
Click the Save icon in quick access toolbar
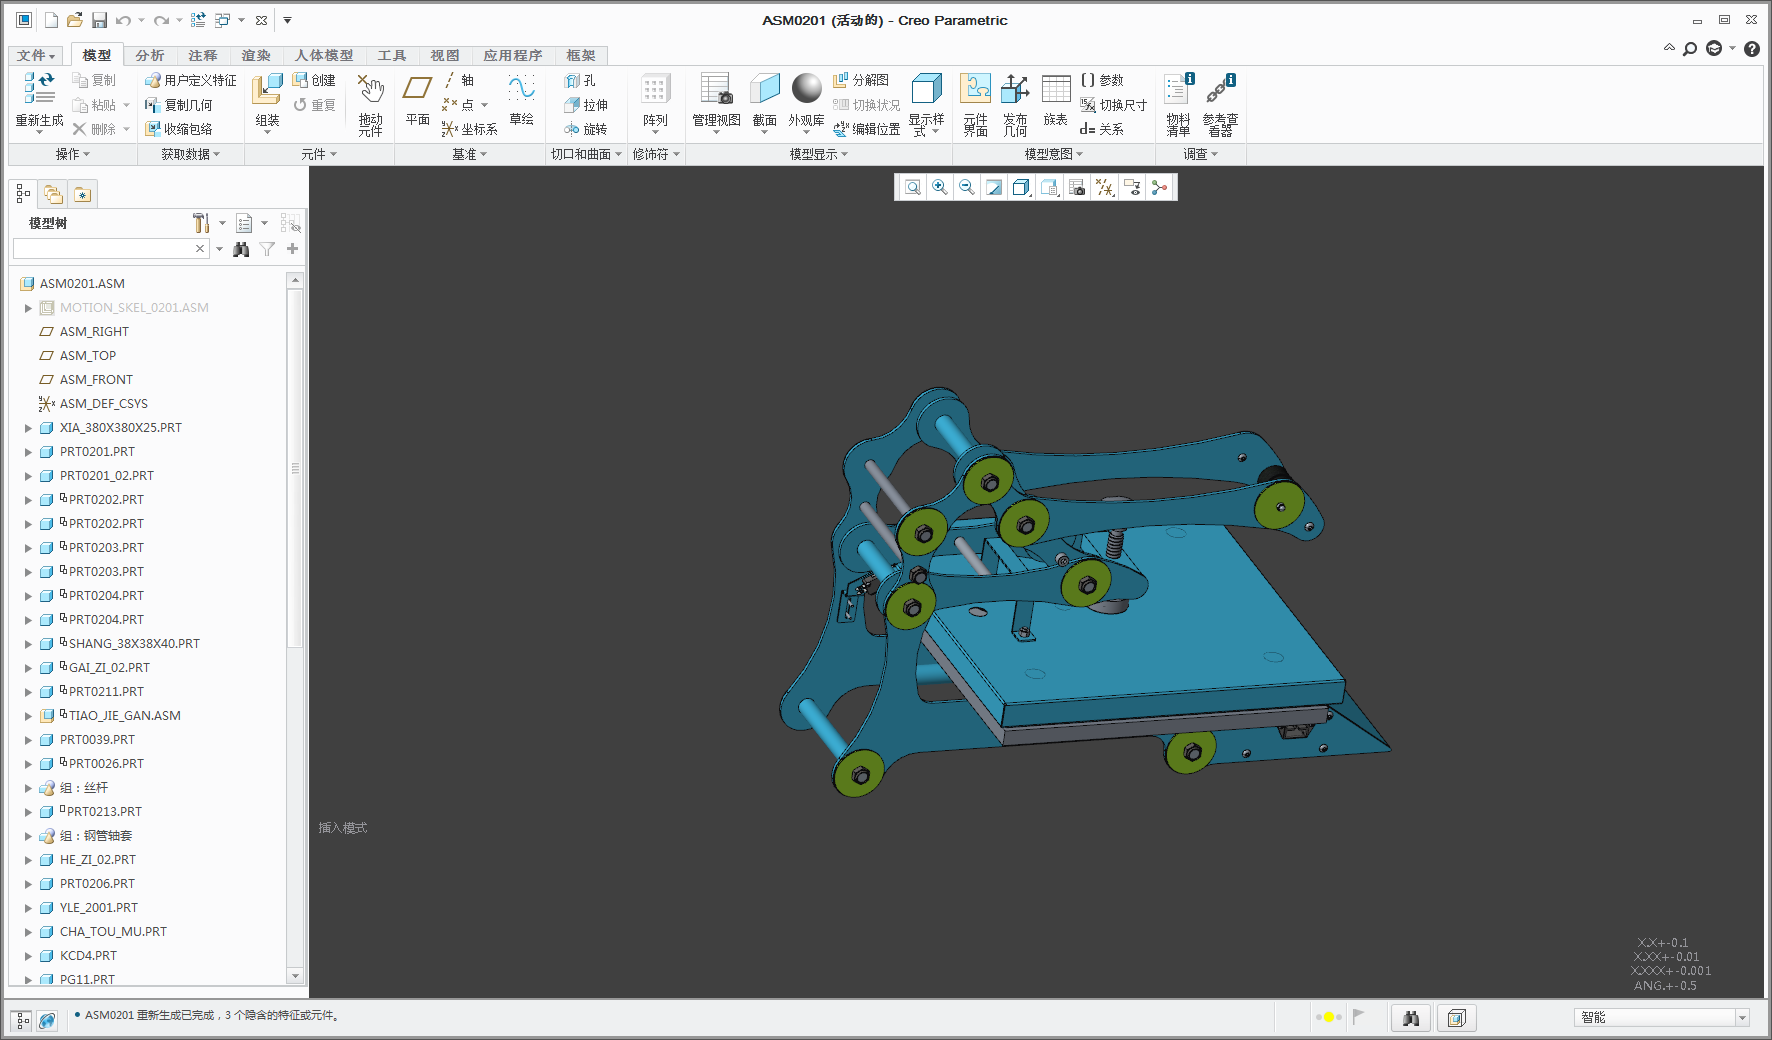[x=99, y=20]
